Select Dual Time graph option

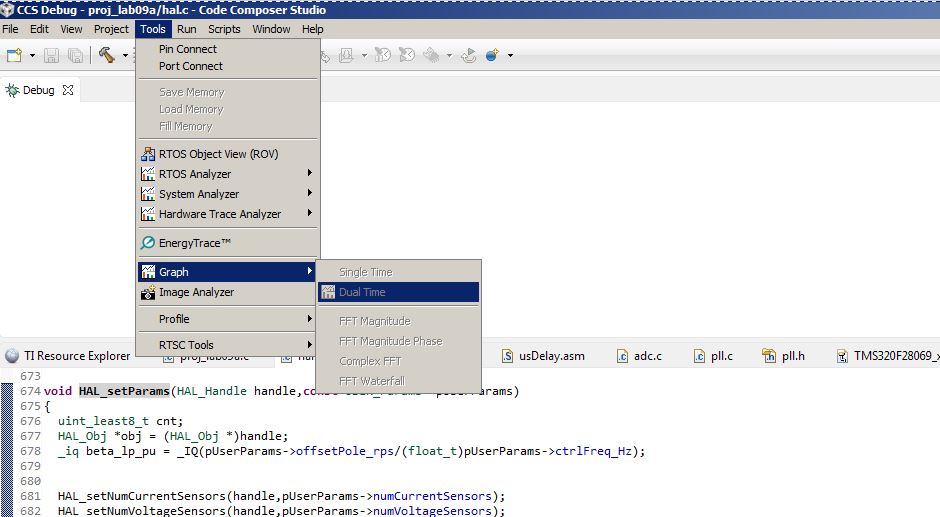[x=398, y=292]
